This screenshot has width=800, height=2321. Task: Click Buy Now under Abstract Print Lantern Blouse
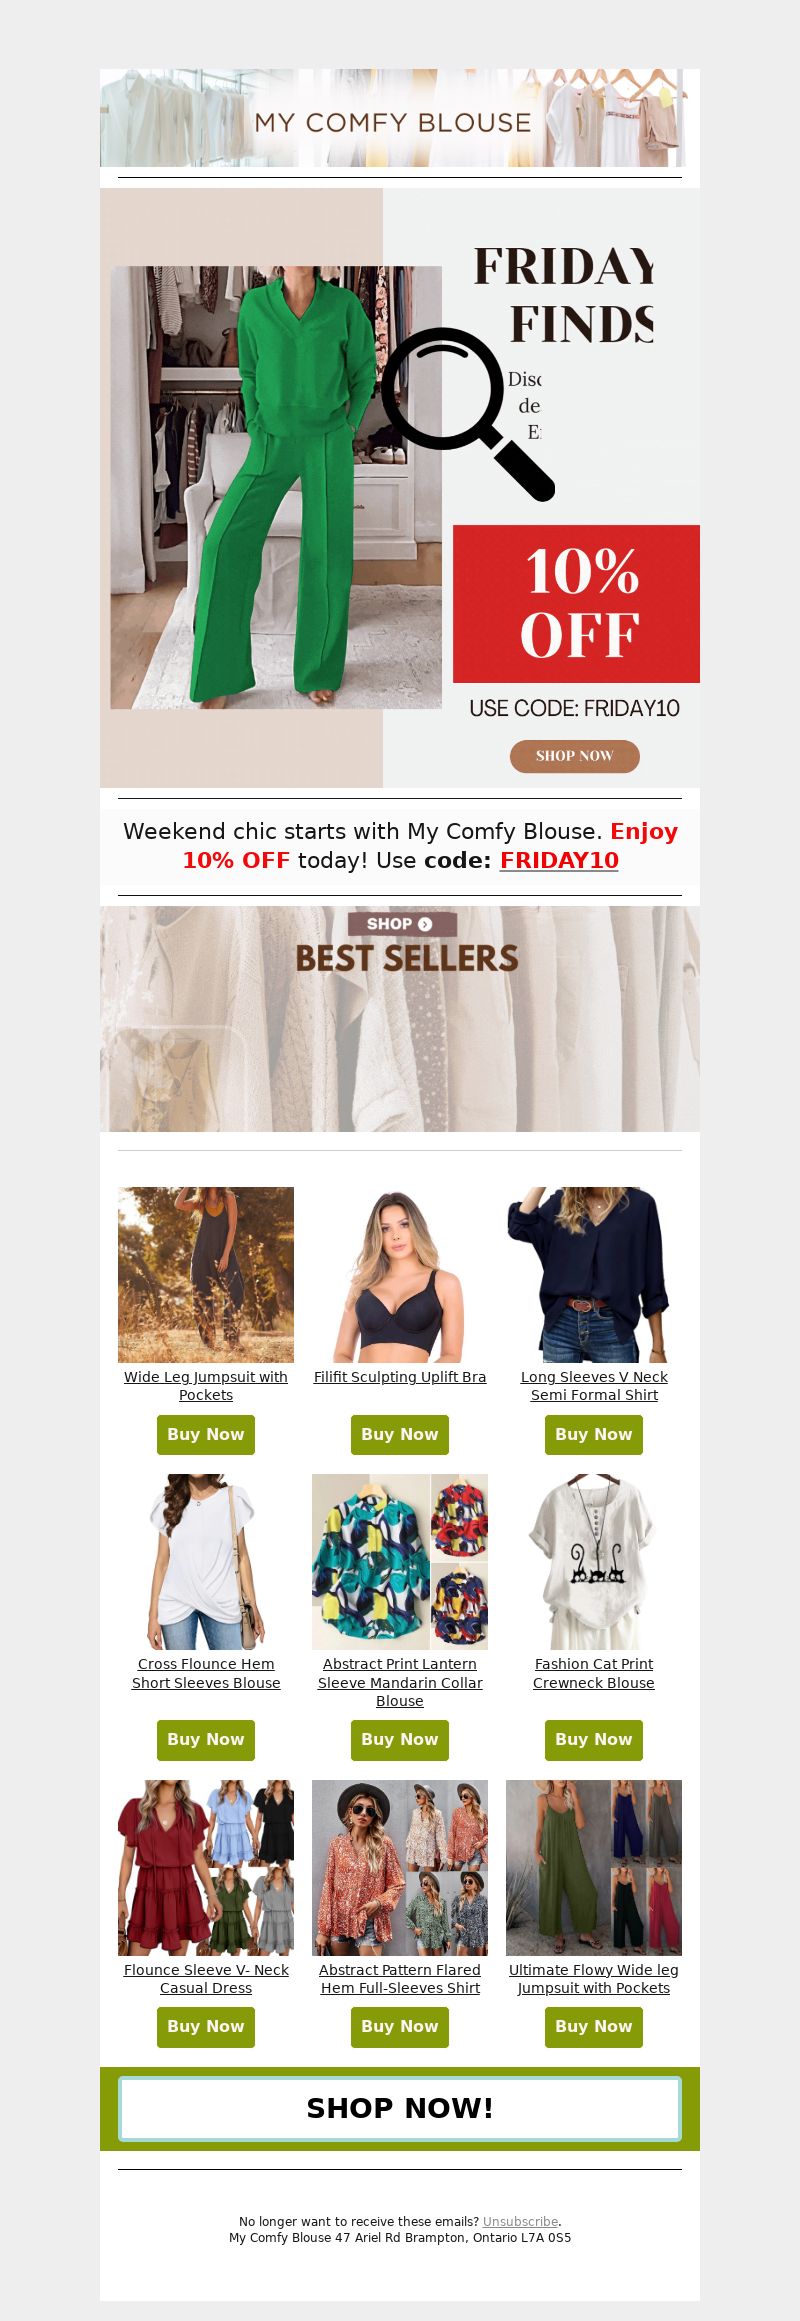[400, 1740]
